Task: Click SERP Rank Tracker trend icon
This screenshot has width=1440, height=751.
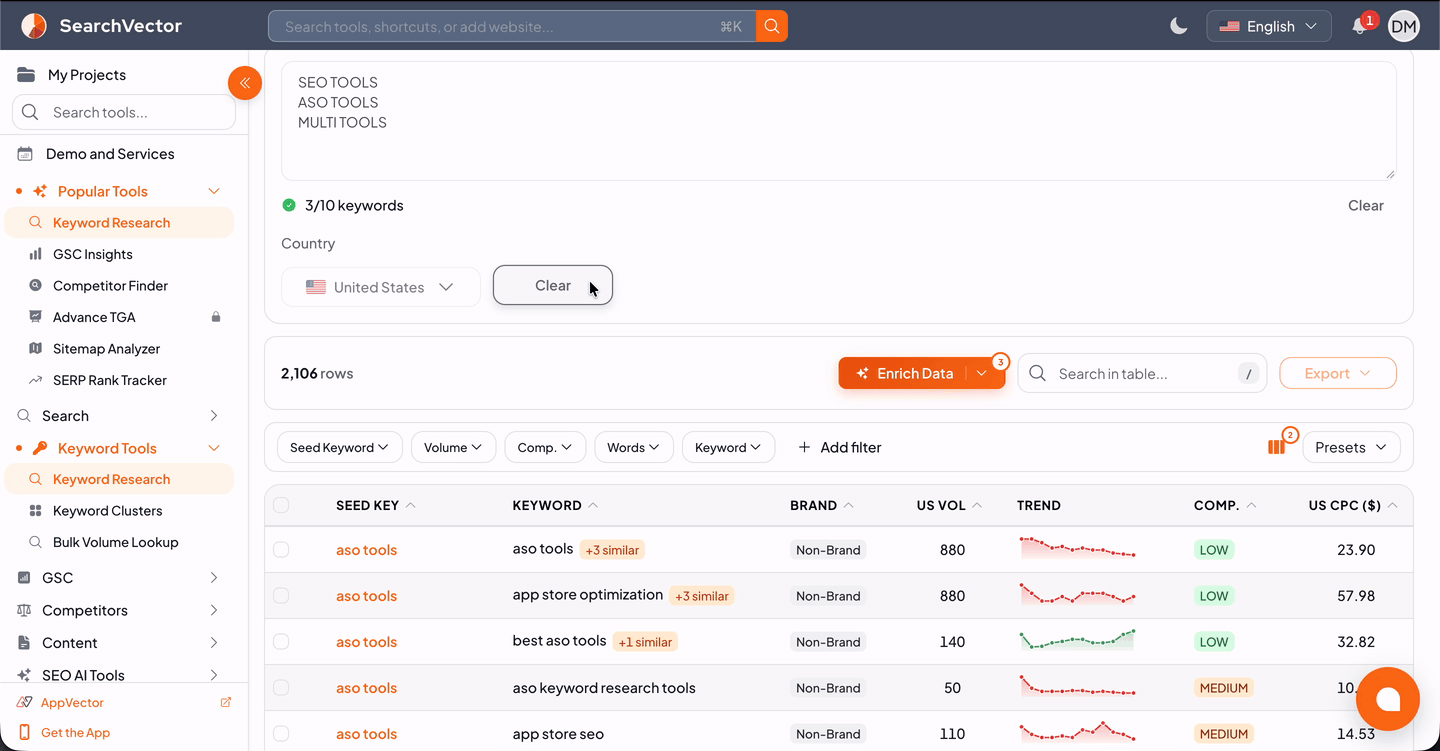Action: [x=36, y=380]
